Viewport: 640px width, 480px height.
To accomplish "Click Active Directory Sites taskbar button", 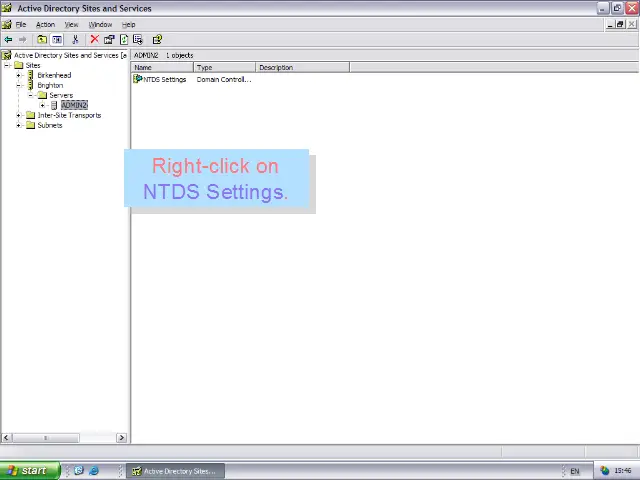I will (x=175, y=471).
